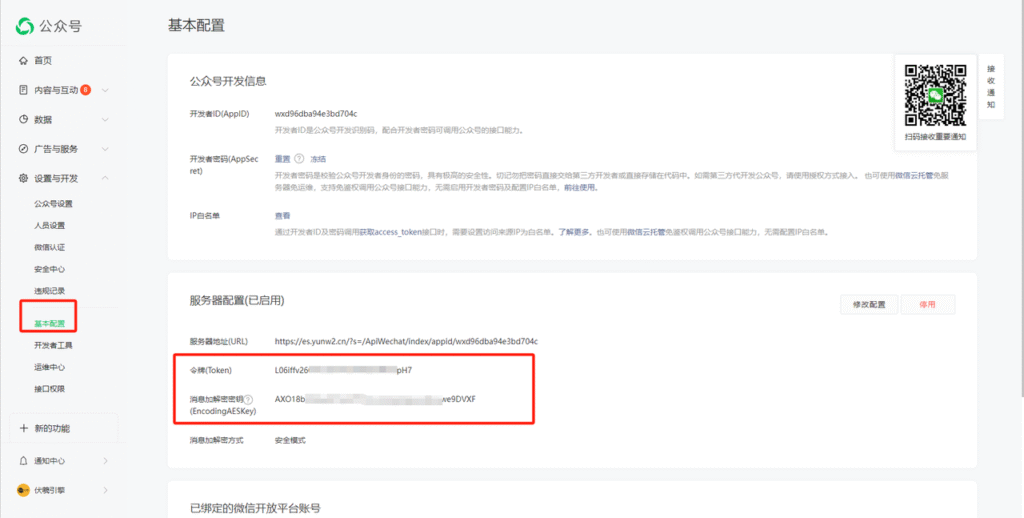The height and width of the screenshot is (518, 1024).
Task: Click the 伏鹤引擎 account avatar
Action: pyautogui.click(x=24, y=490)
